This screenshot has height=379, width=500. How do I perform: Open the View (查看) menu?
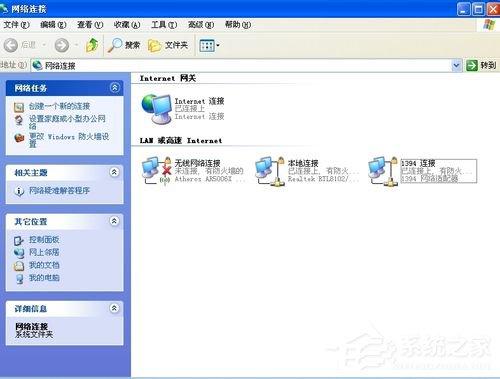[90, 24]
